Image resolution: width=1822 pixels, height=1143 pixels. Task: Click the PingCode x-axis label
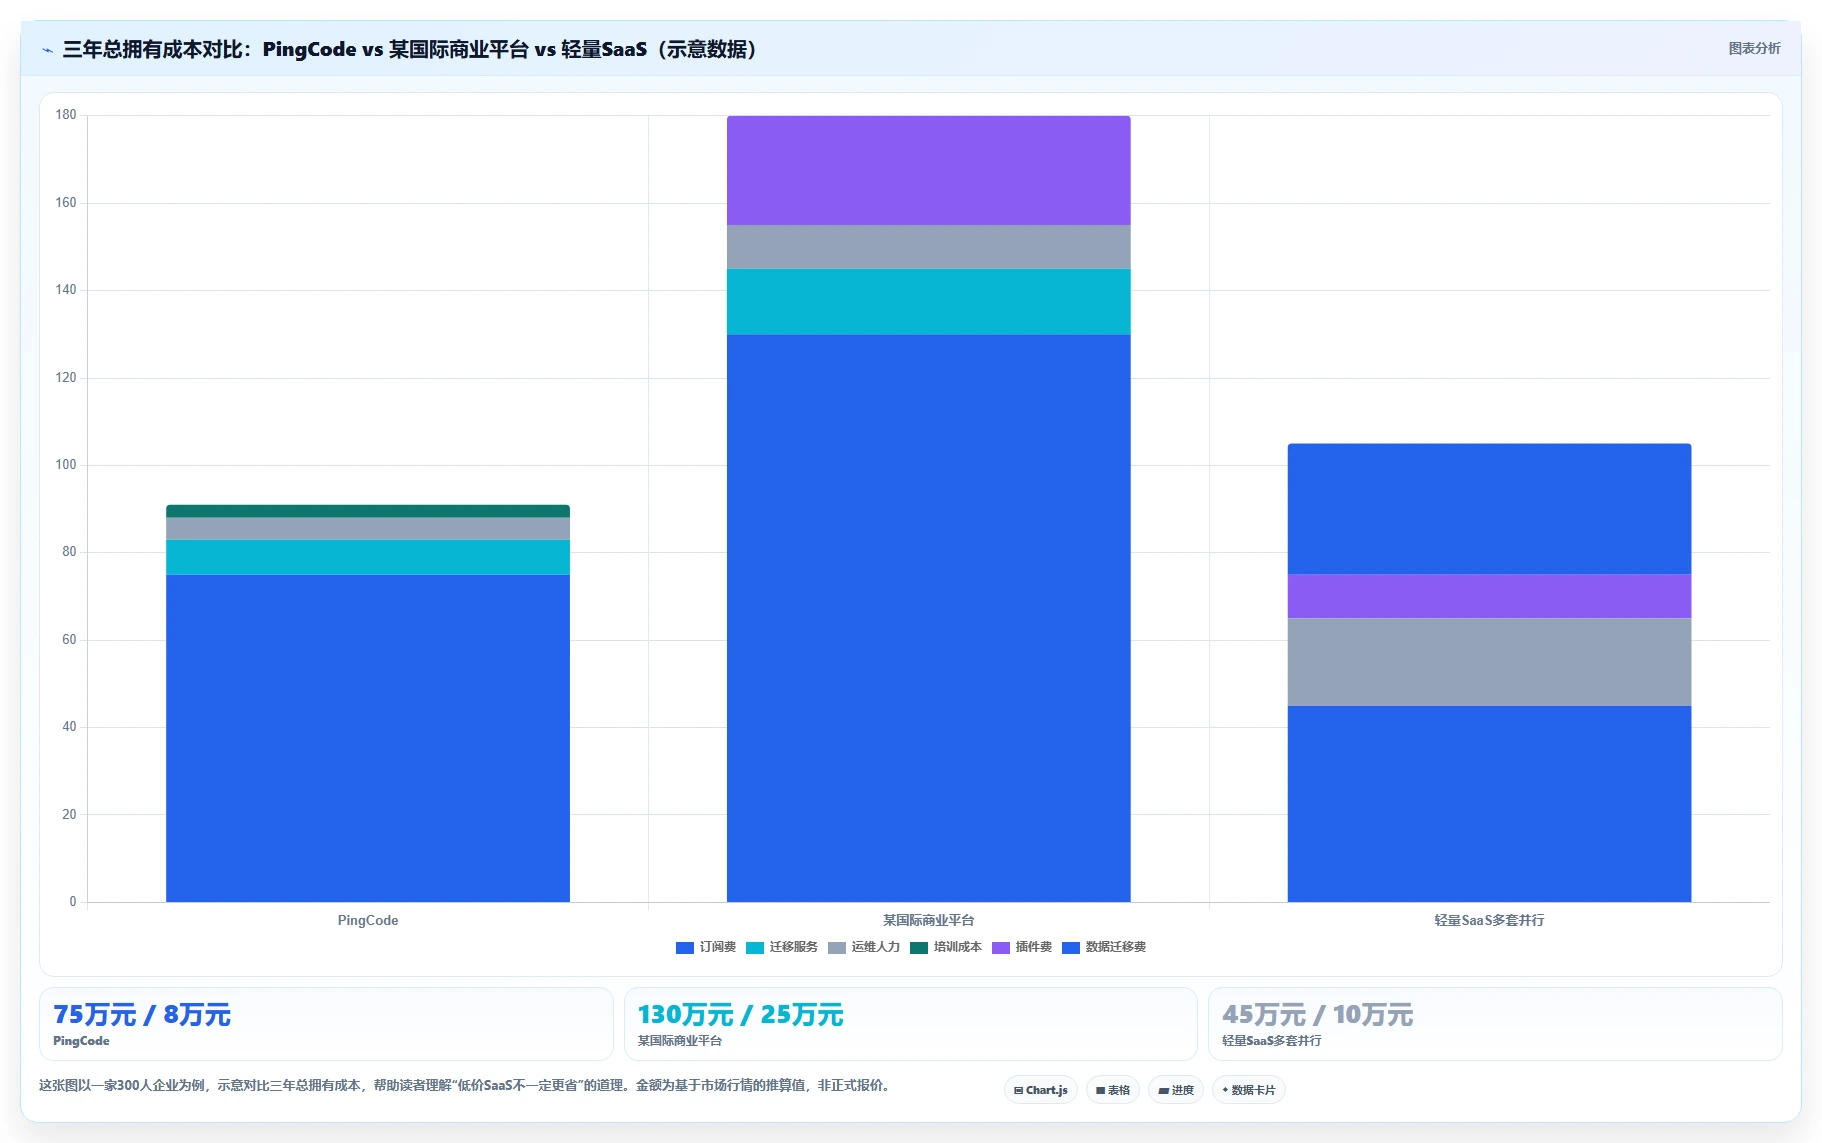point(368,920)
